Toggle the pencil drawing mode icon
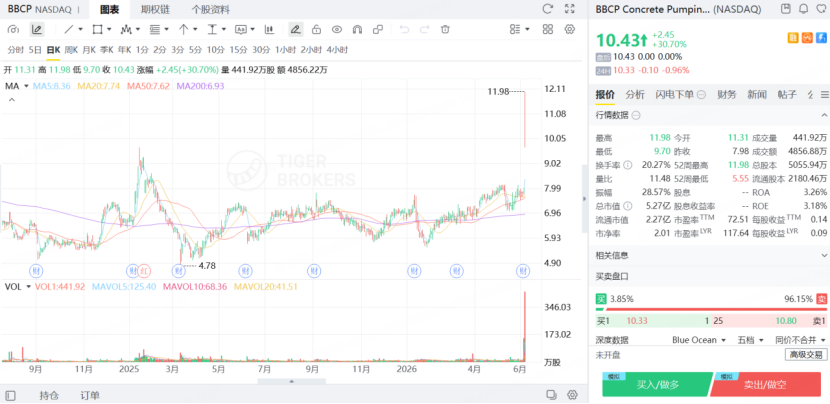Viewport: 830px width, 404px height. (37, 29)
